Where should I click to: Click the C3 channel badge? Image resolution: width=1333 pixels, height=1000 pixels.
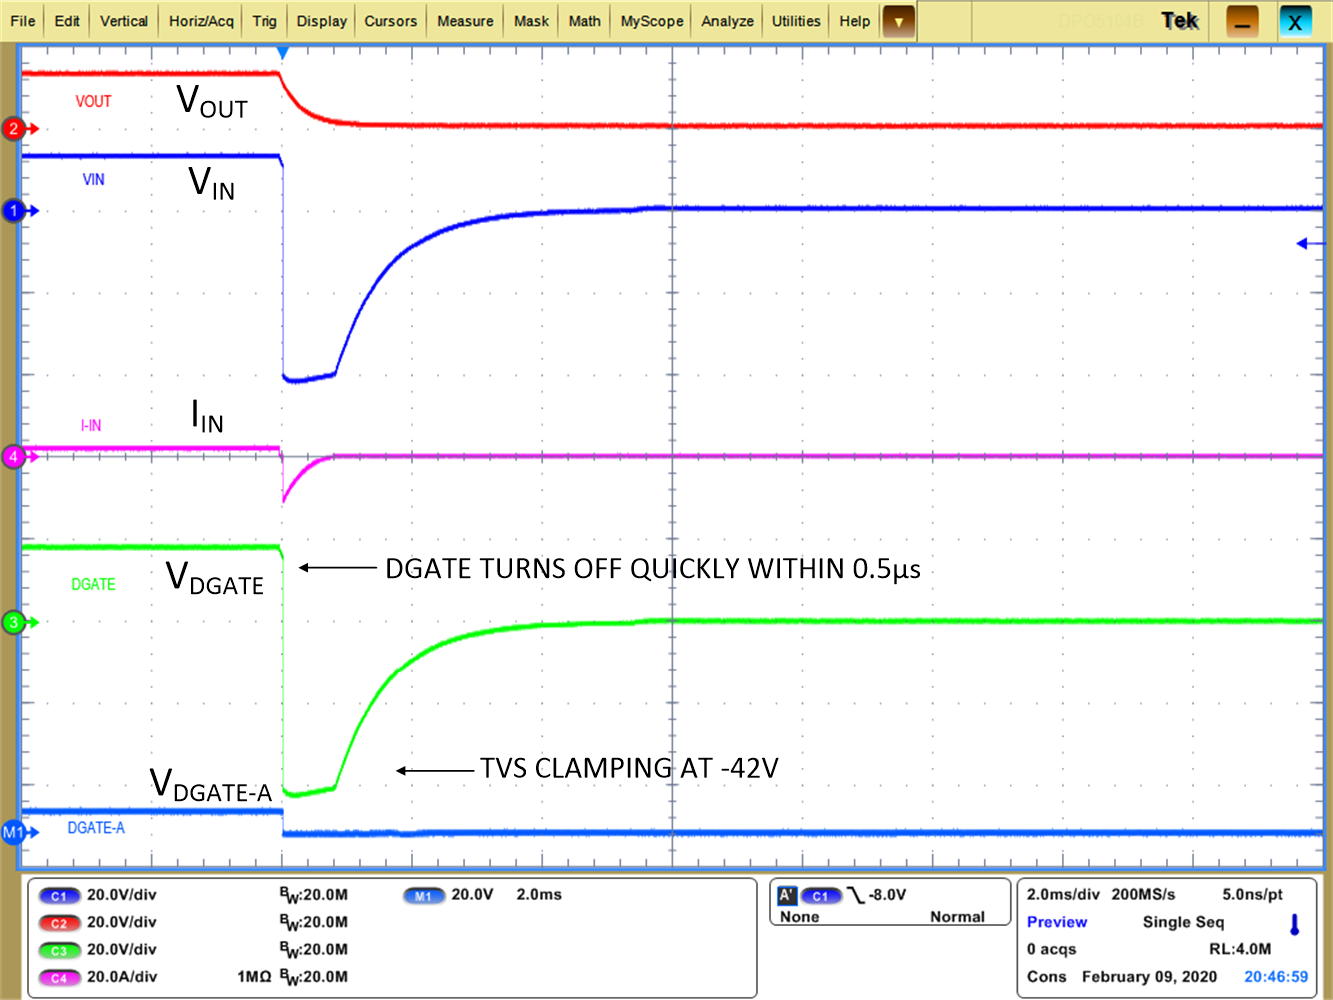point(60,949)
